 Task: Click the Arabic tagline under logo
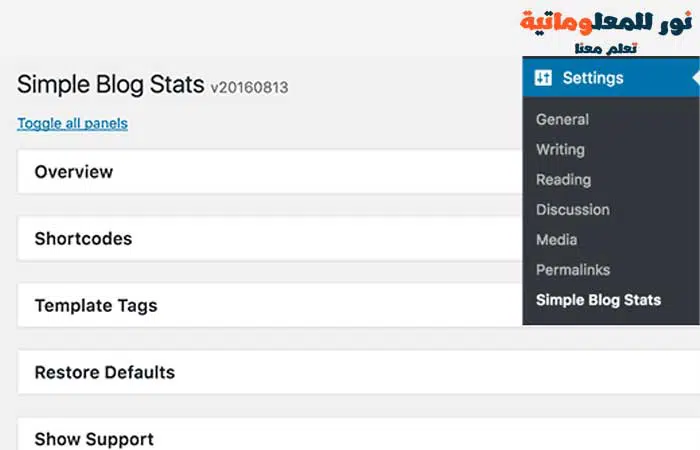coord(605,48)
